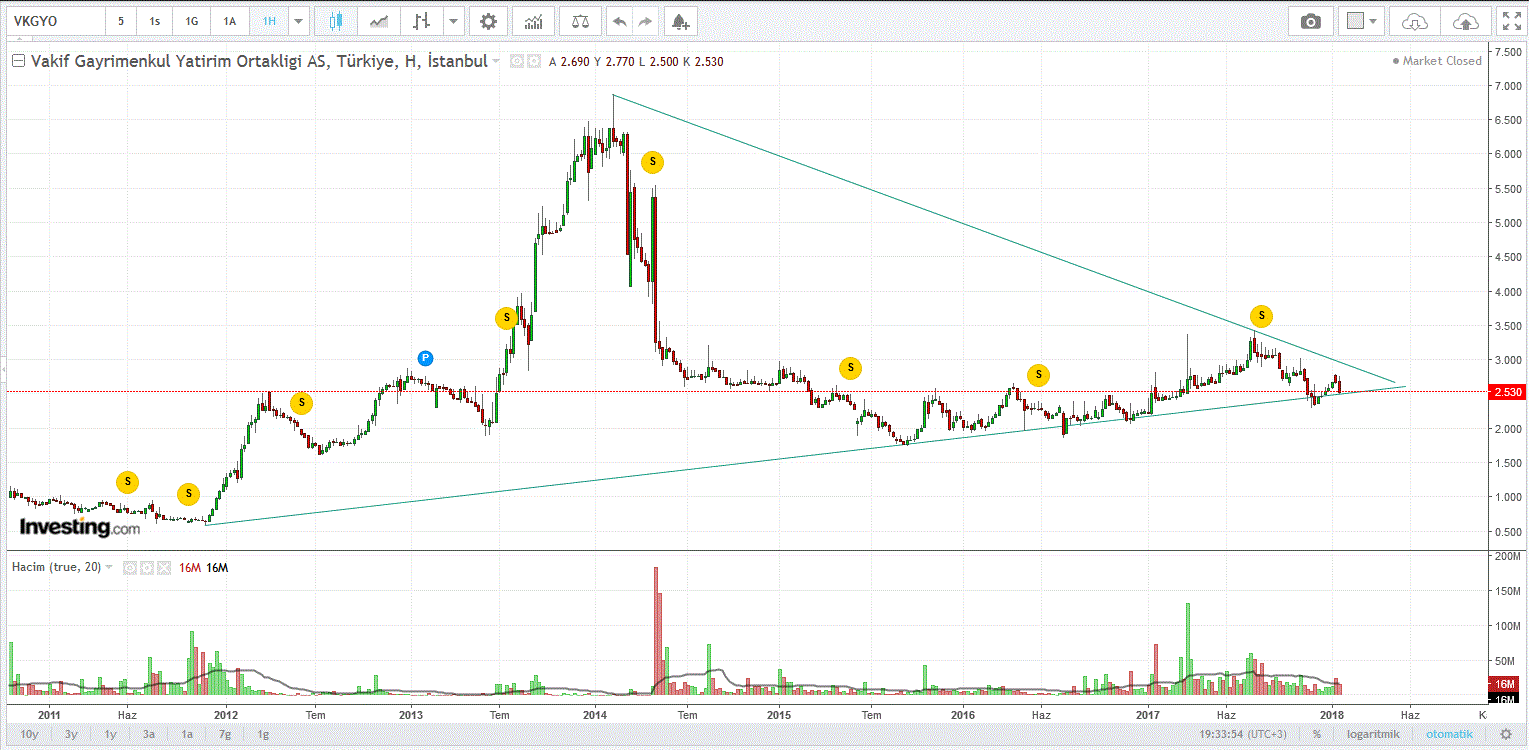This screenshot has height=750, width=1529.
Task: Set range to 3y
Action: point(71,734)
